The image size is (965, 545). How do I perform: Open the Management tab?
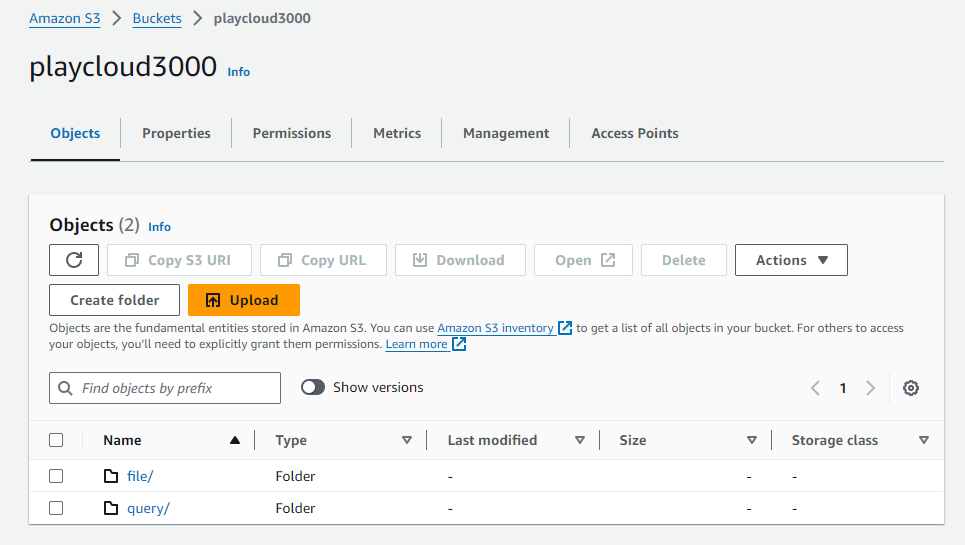506,133
